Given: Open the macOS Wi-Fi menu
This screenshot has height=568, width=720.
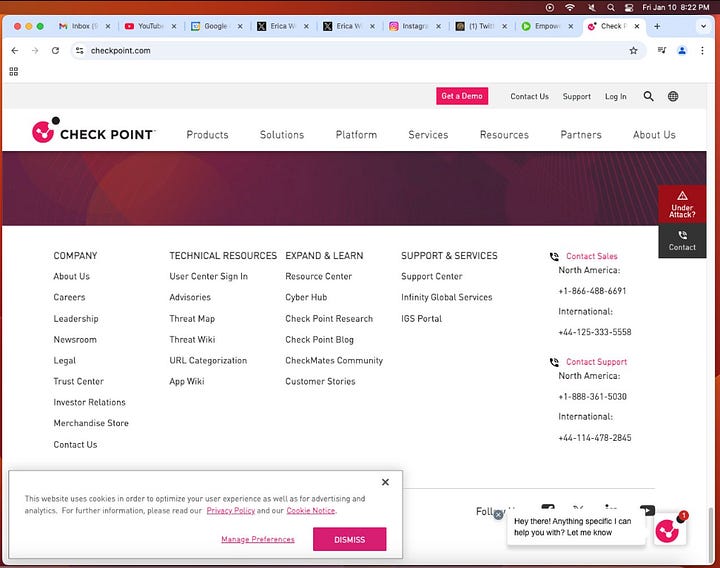Looking at the screenshot, I should 570,7.
